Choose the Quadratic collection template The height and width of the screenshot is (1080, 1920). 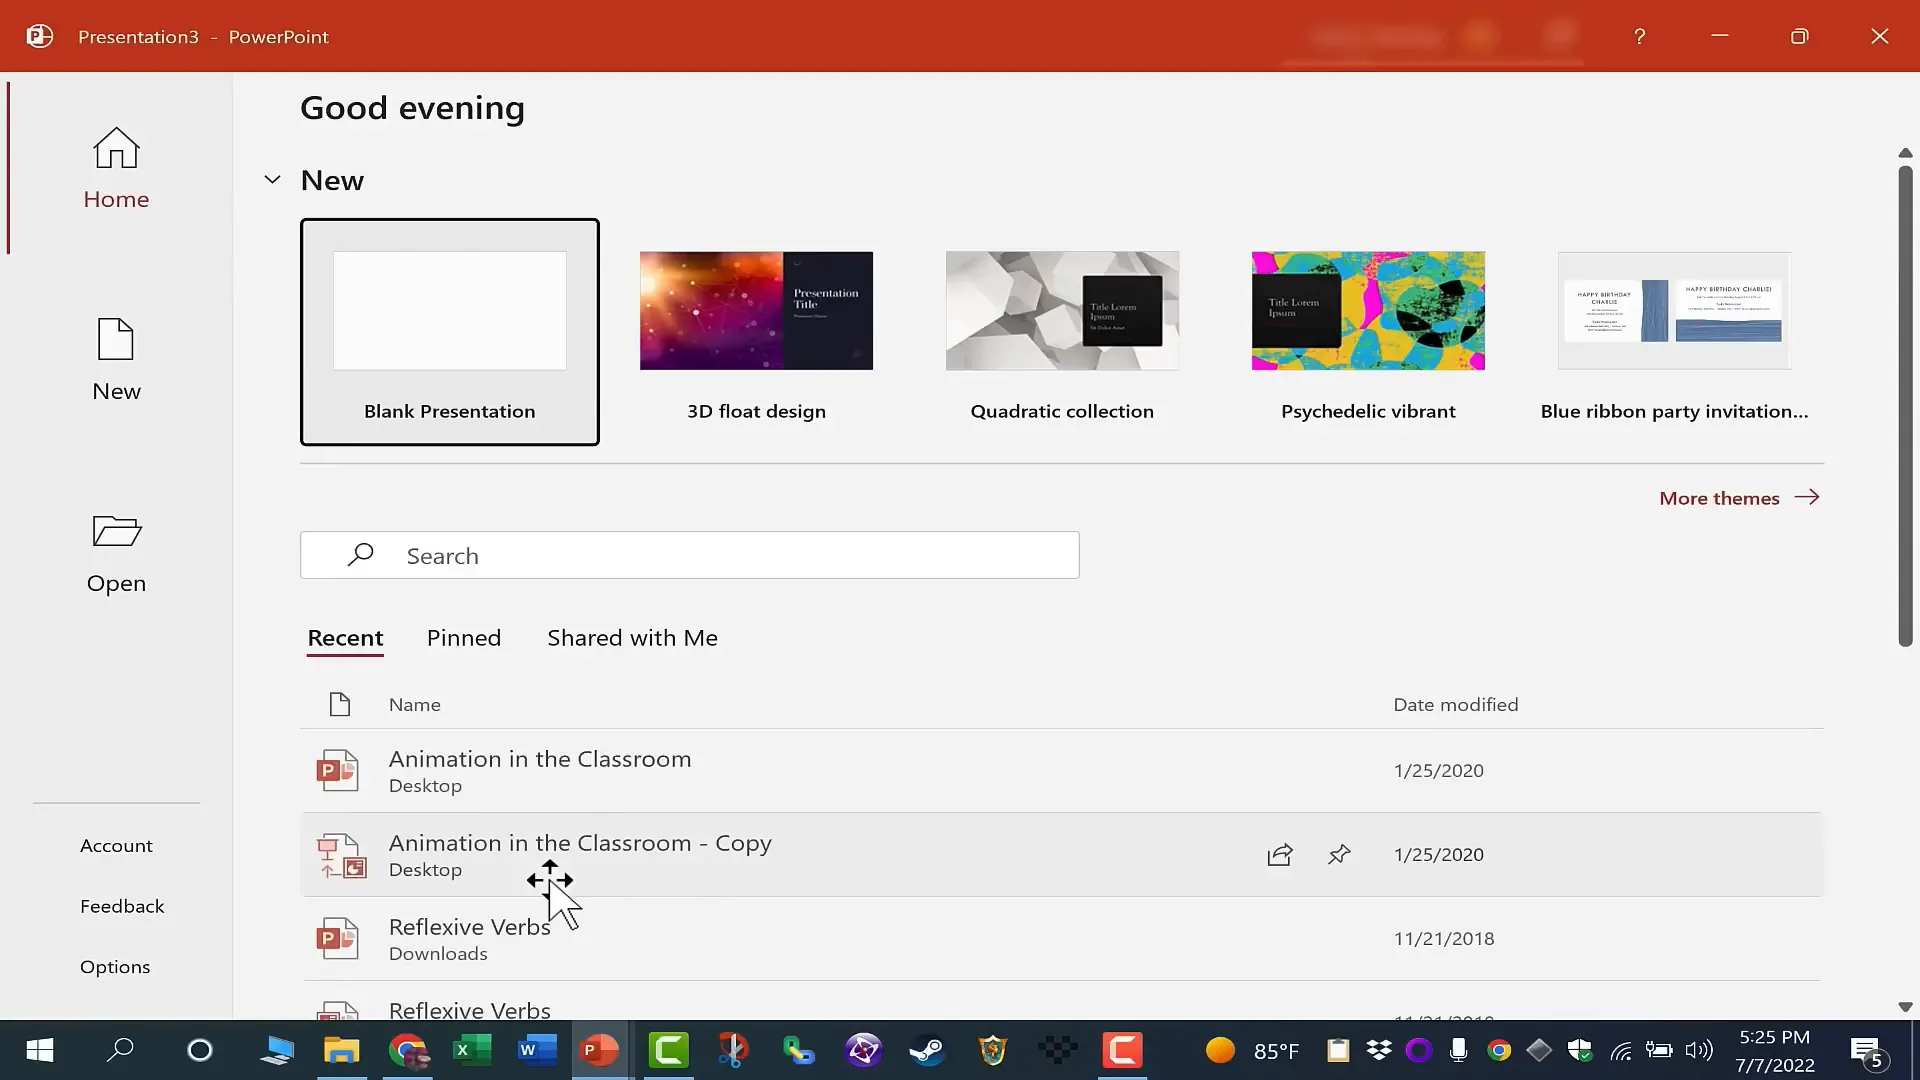pyautogui.click(x=1062, y=332)
